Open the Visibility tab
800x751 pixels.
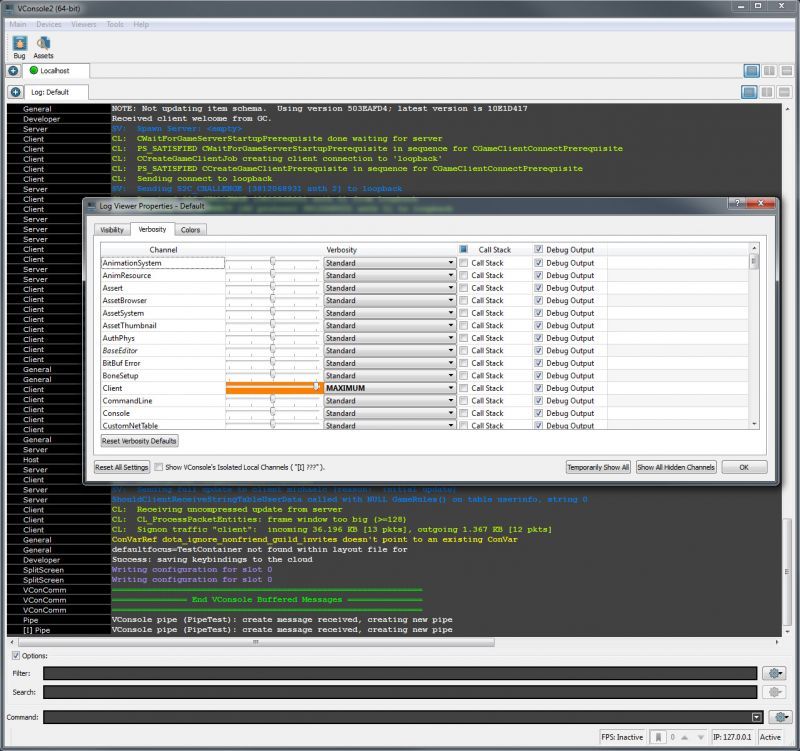point(112,230)
